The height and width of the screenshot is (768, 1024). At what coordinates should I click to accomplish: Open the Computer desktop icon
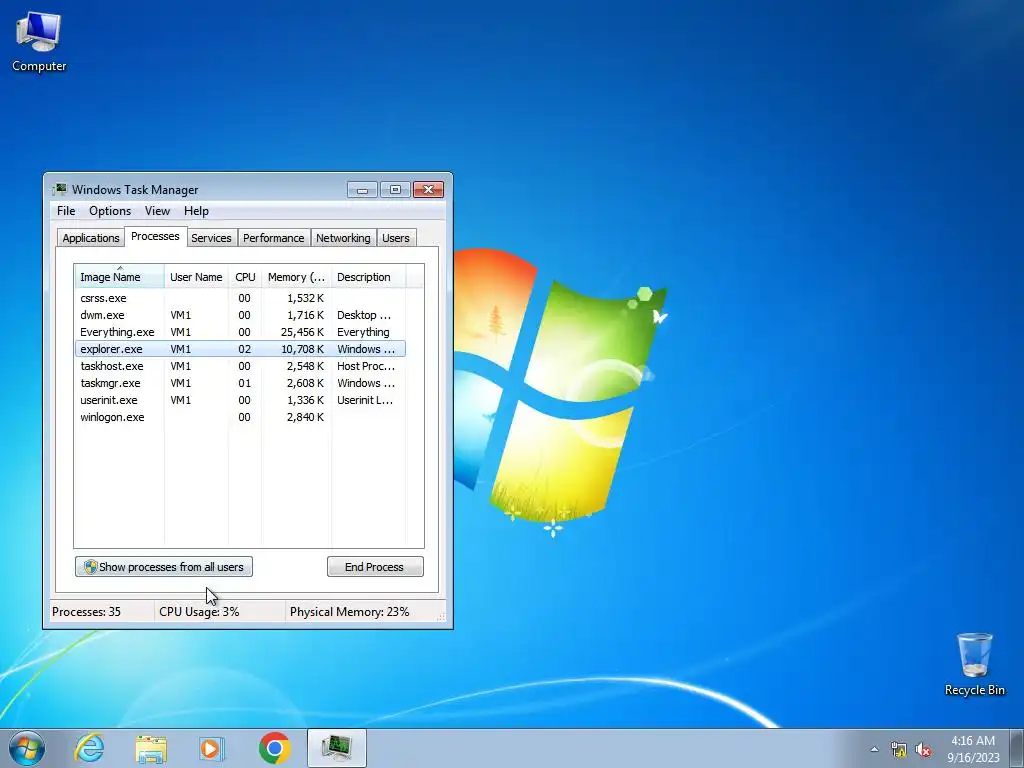tap(39, 42)
